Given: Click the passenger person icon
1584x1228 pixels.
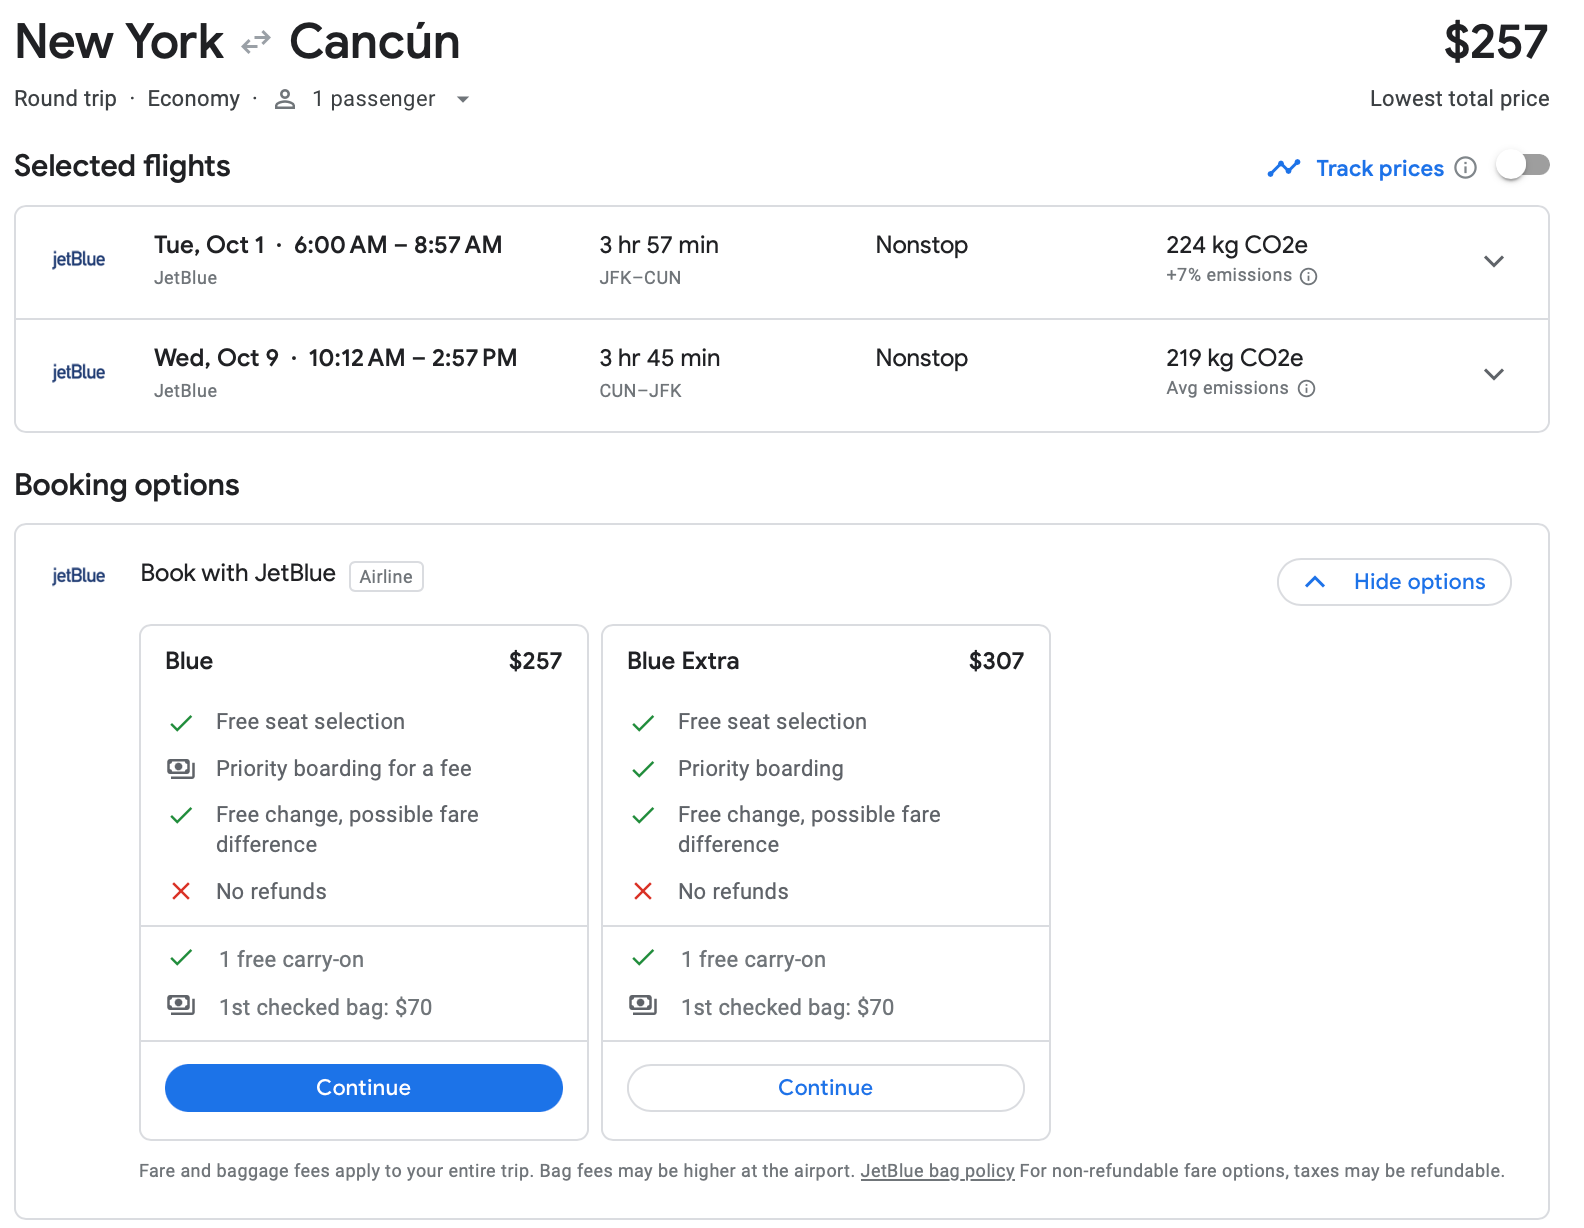Looking at the screenshot, I should (285, 99).
